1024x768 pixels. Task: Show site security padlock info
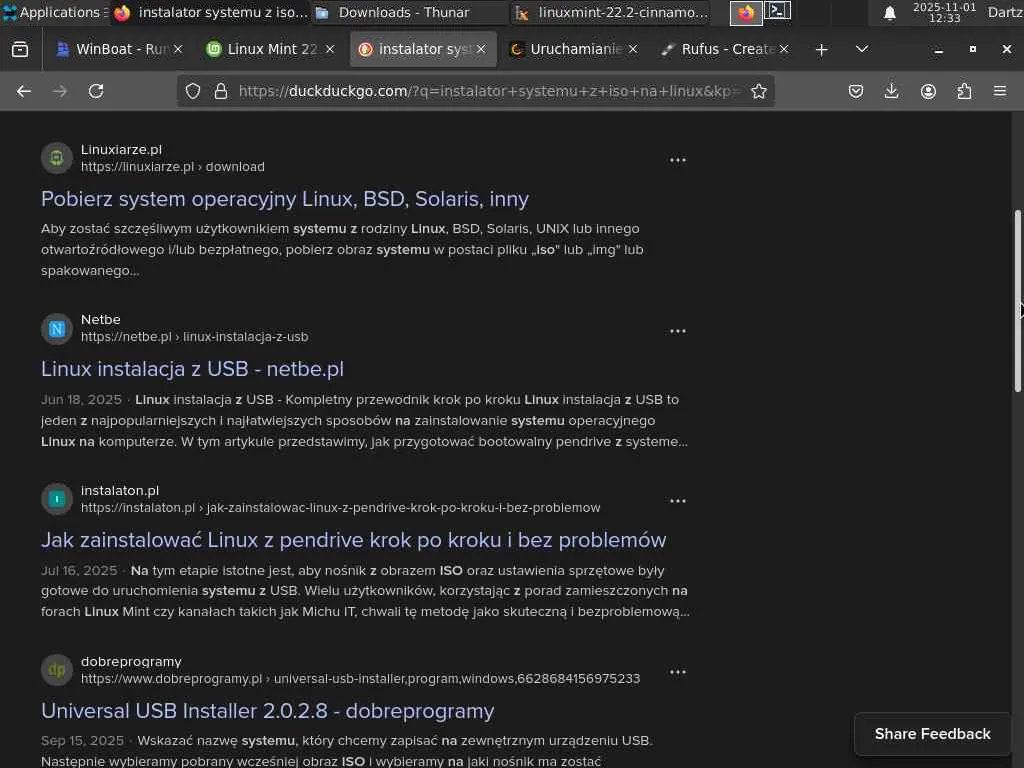[x=221, y=91]
